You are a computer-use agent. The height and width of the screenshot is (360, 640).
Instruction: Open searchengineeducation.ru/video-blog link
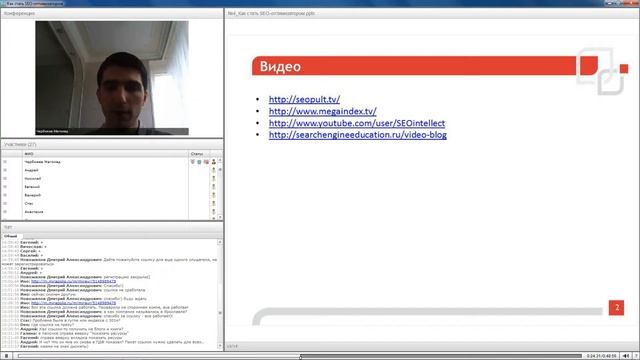coord(358,135)
